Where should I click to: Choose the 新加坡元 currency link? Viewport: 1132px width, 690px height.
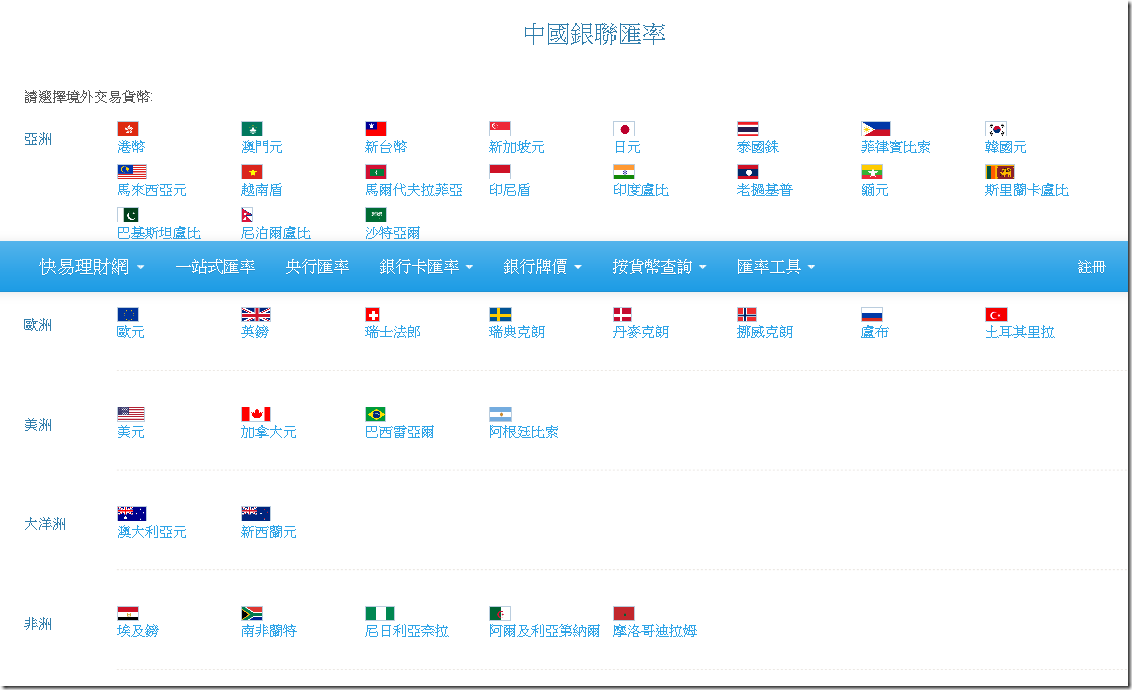point(517,147)
